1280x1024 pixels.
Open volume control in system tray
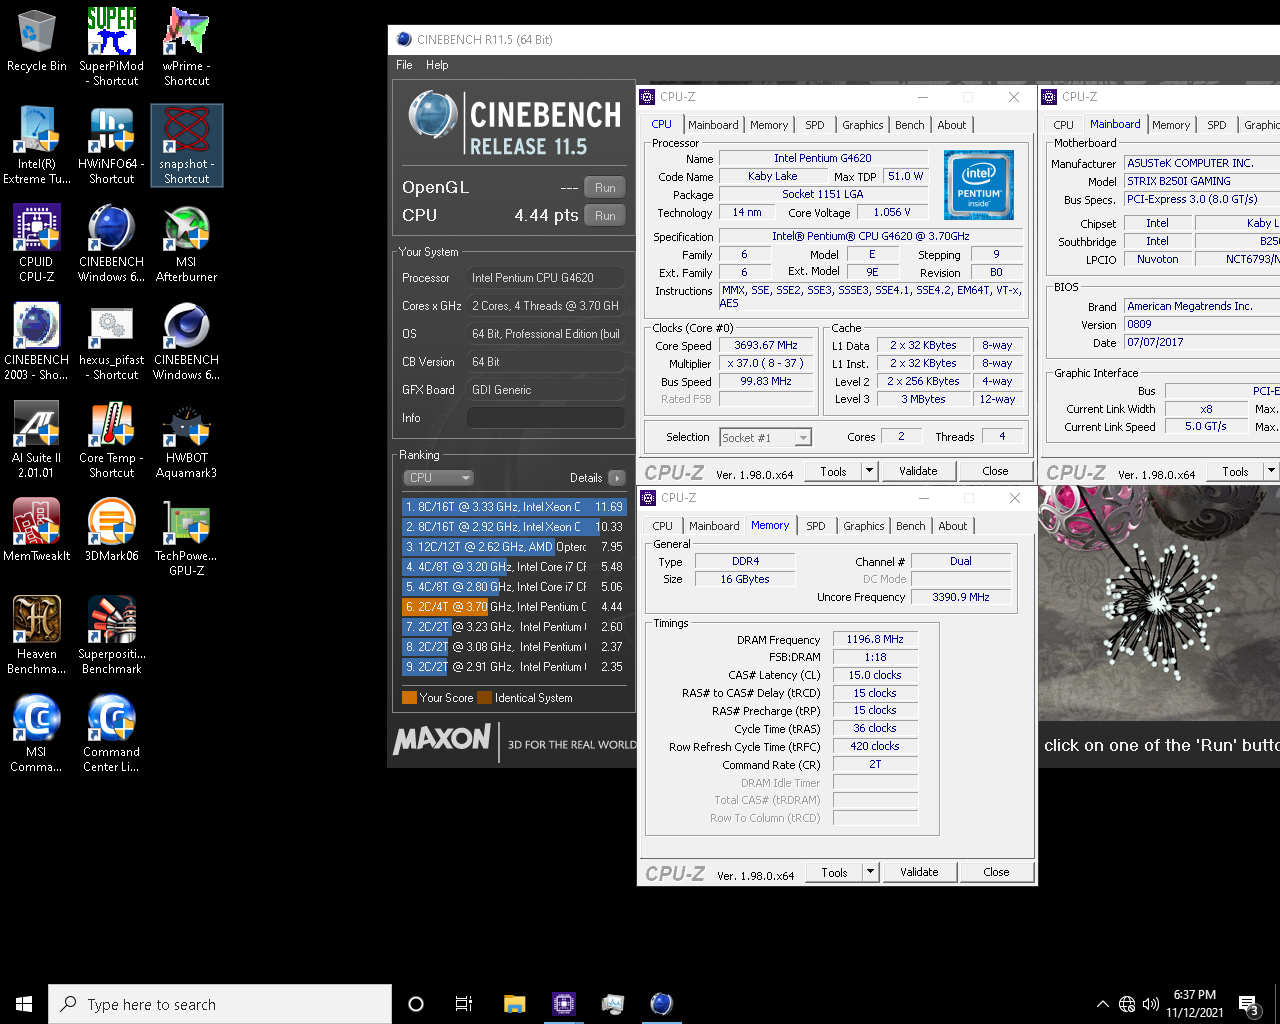point(1151,1004)
